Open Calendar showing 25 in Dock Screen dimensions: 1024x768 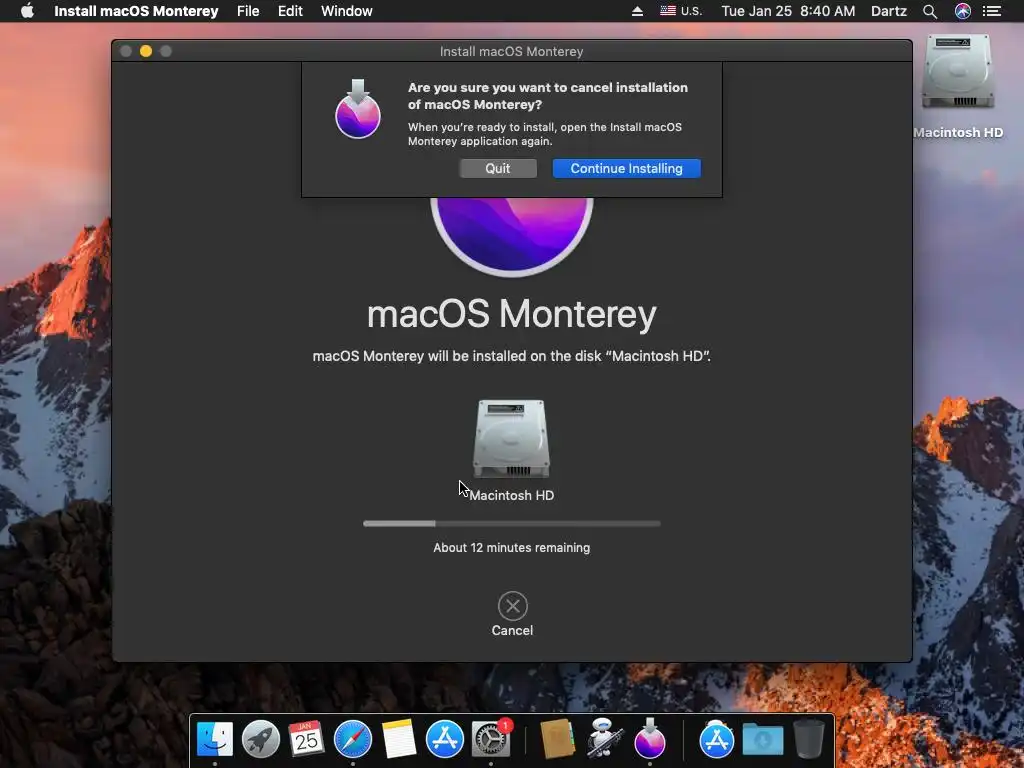pos(306,739)
